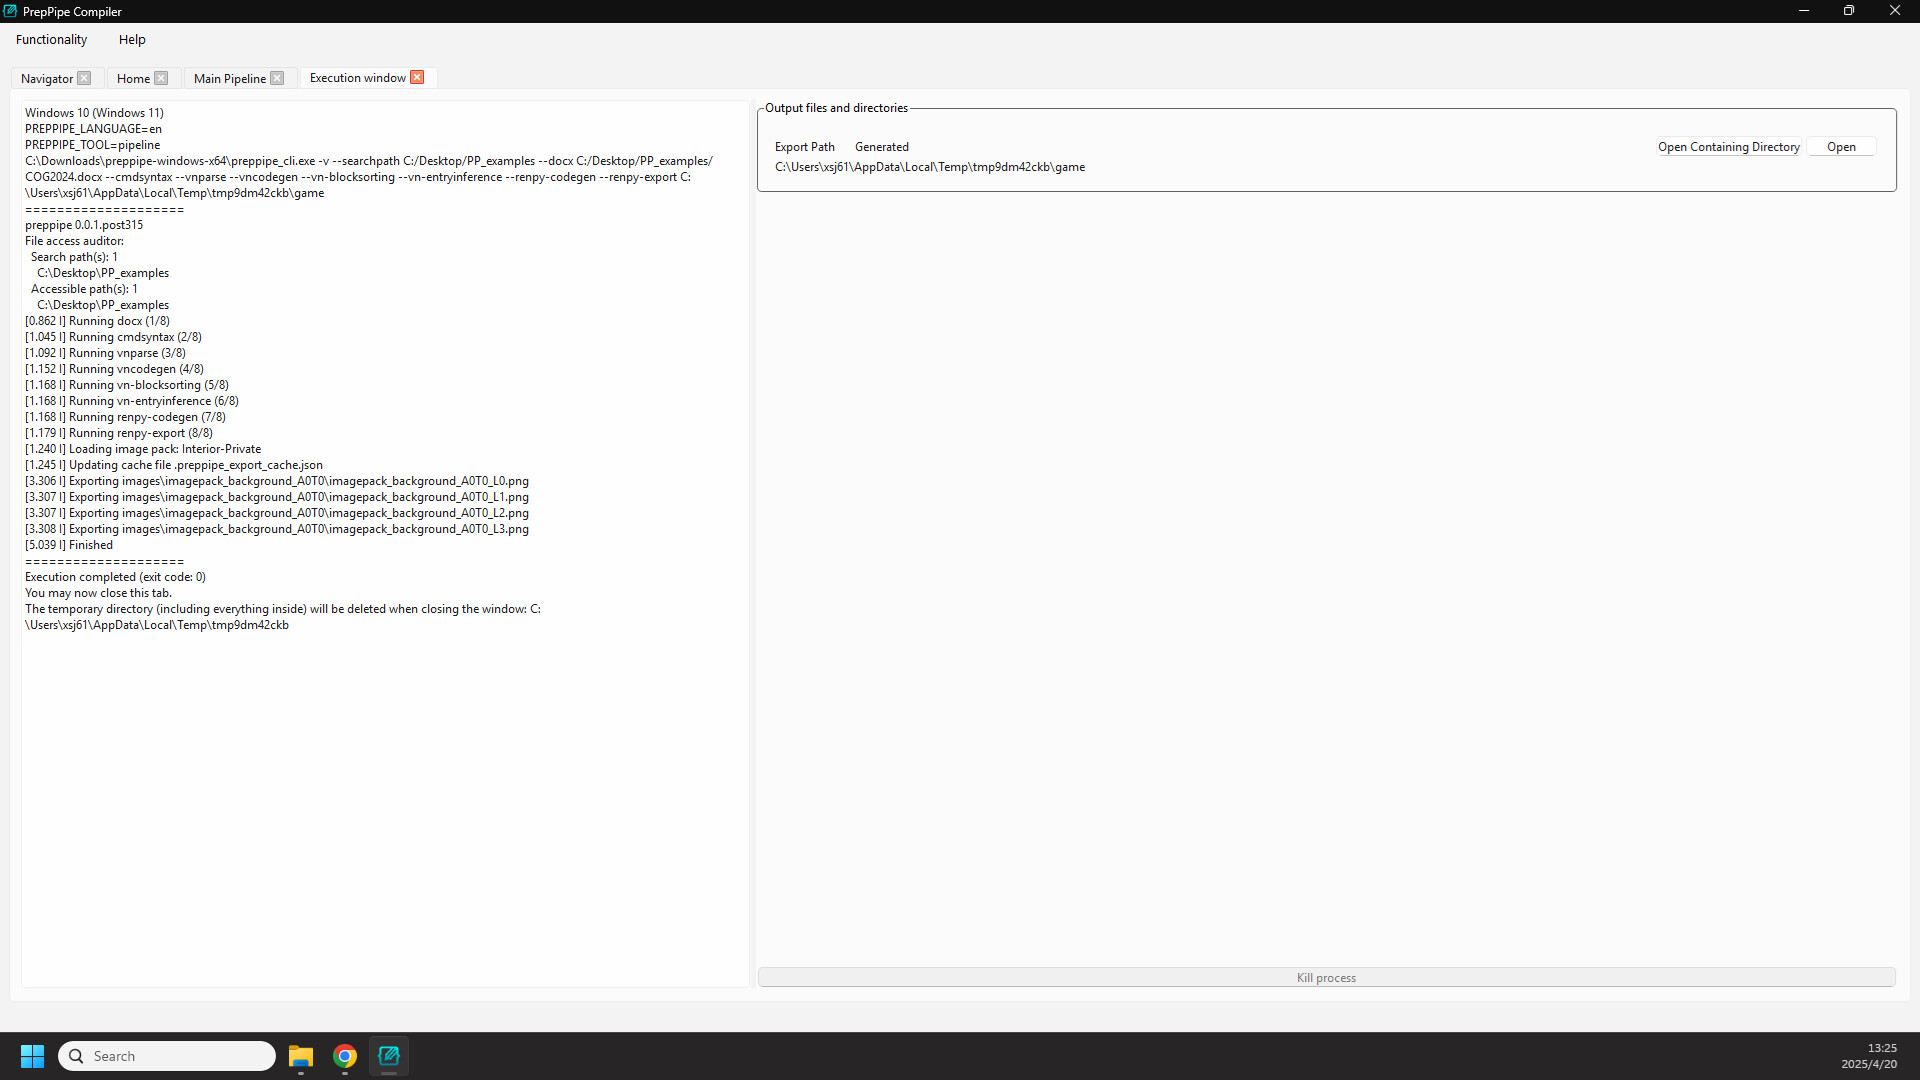Image resolution: width=1920 pixels, height=1080 pixels.
Task: Open the Windows Start menu
Action: click(31, 1055)
